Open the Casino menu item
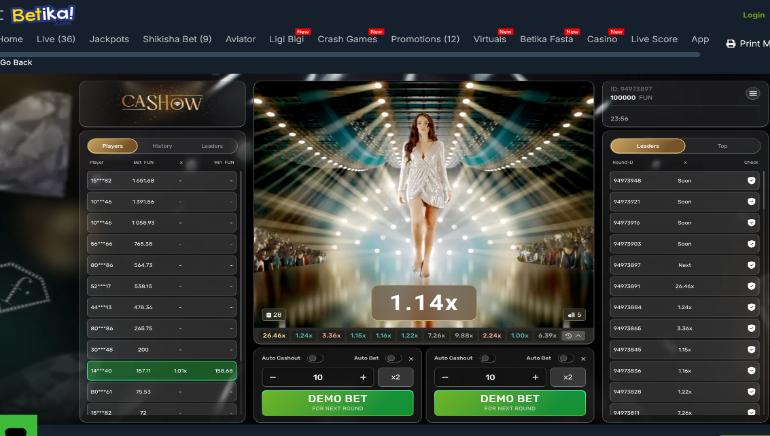770x436 pixels. click(602, 39)
